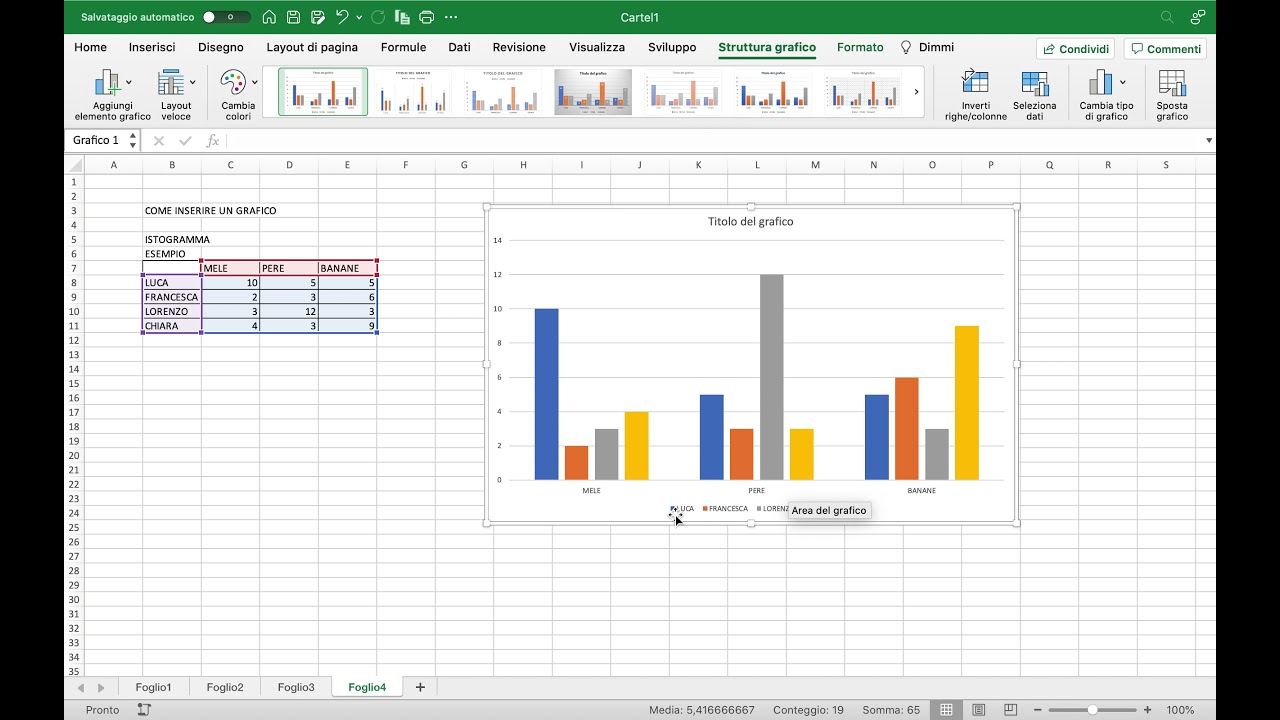Open the Home ribbon tab
The height and width of the screenshot is (720, 1280).
point(90,47)
